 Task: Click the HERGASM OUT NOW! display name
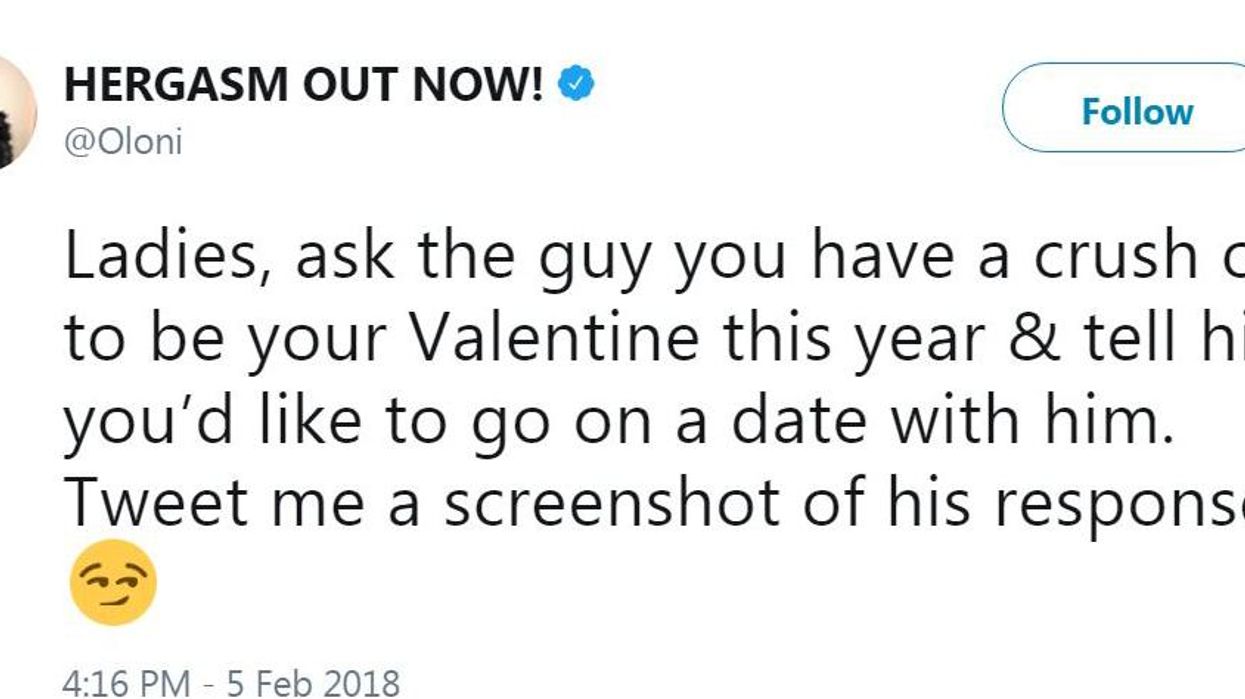[x=303, y=86]
